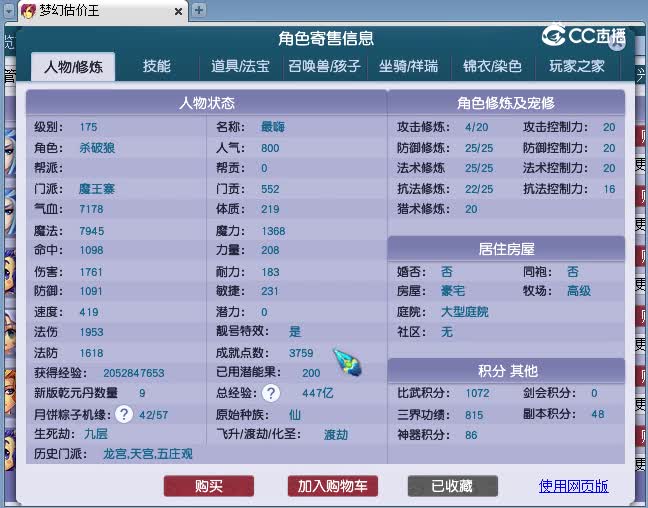Click the 成就点数 value 3759
The height and width of the screenshot is (508, 648).
pos(301,353)
